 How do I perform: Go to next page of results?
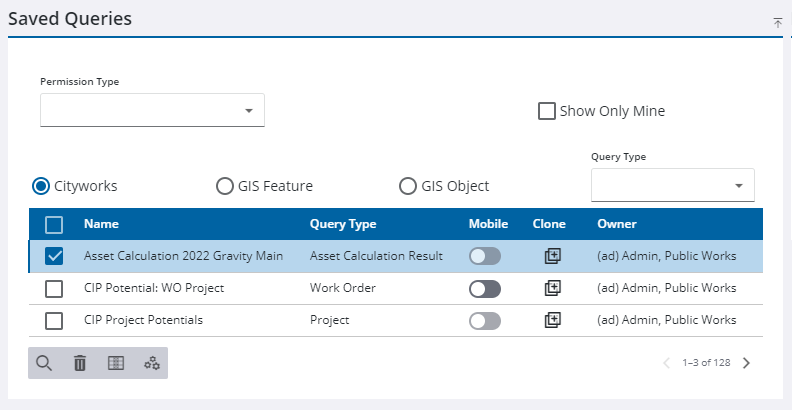tap(746, 363)
